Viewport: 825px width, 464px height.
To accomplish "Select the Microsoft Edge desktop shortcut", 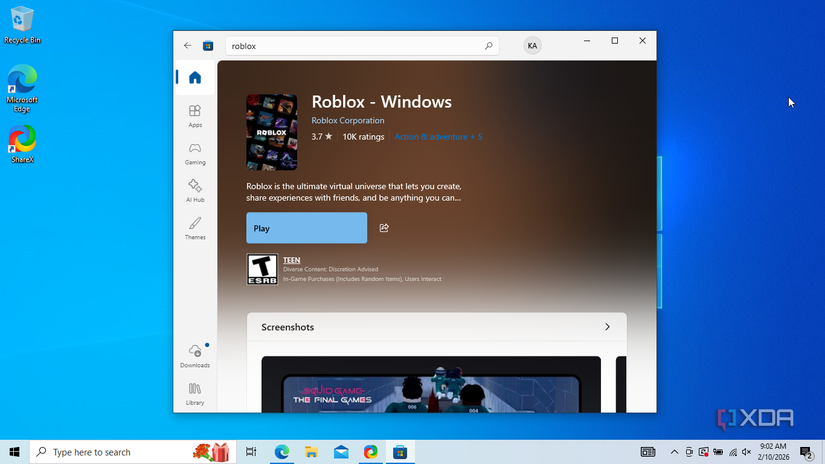I will (22, 88).
